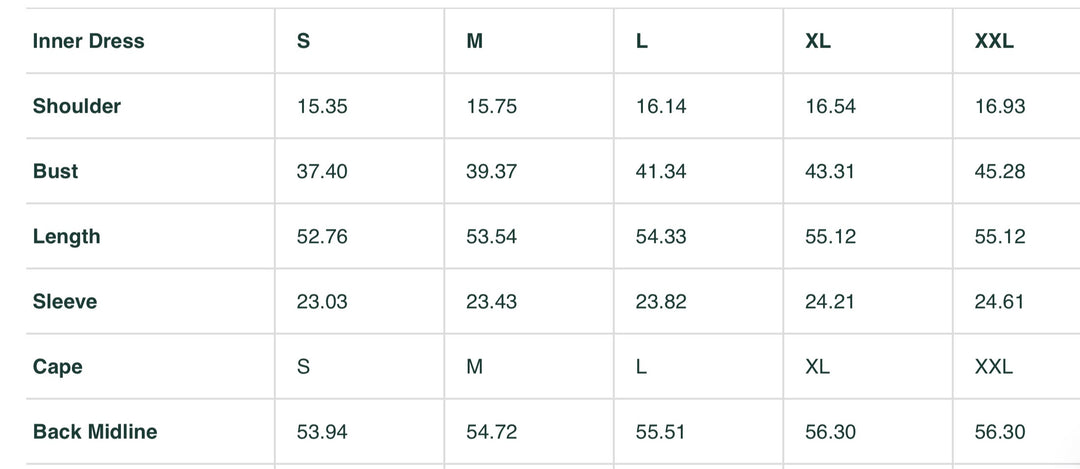1080x469 pixels.
Task: Click the 55.51 back midline value
Action: point(661,432)
